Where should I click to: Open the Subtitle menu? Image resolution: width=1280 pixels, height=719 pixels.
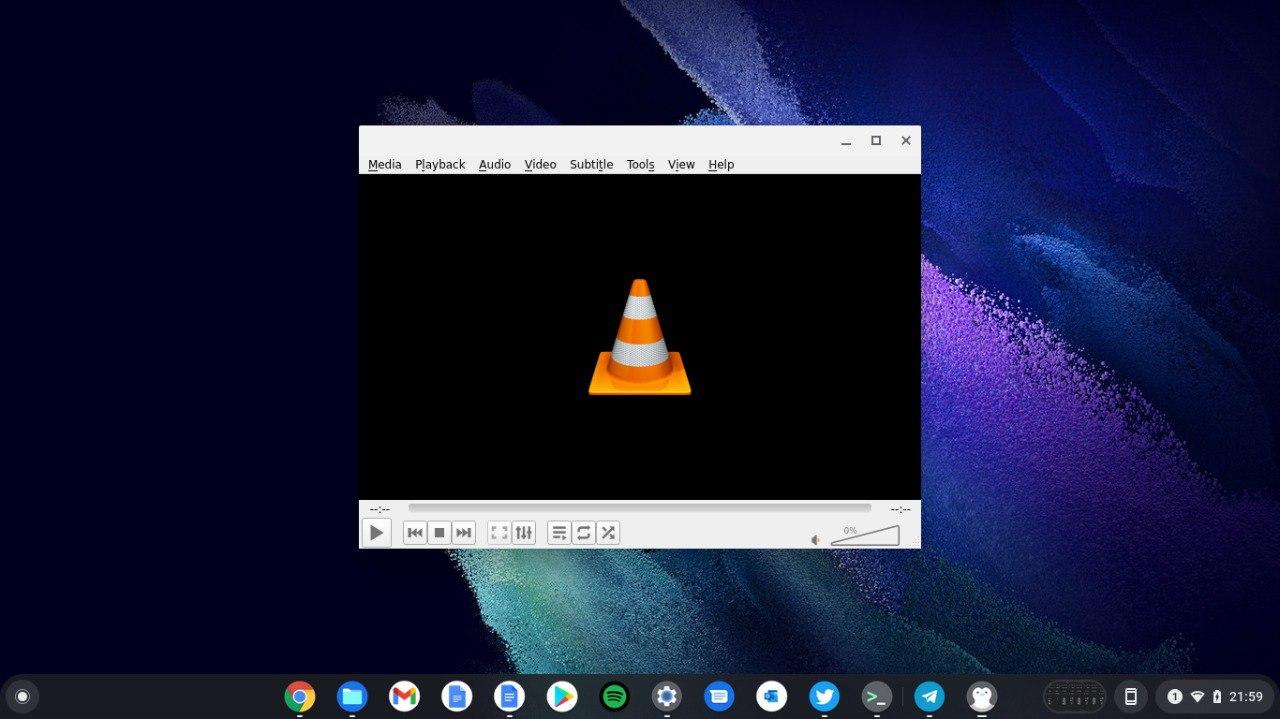tap(591, 165)
